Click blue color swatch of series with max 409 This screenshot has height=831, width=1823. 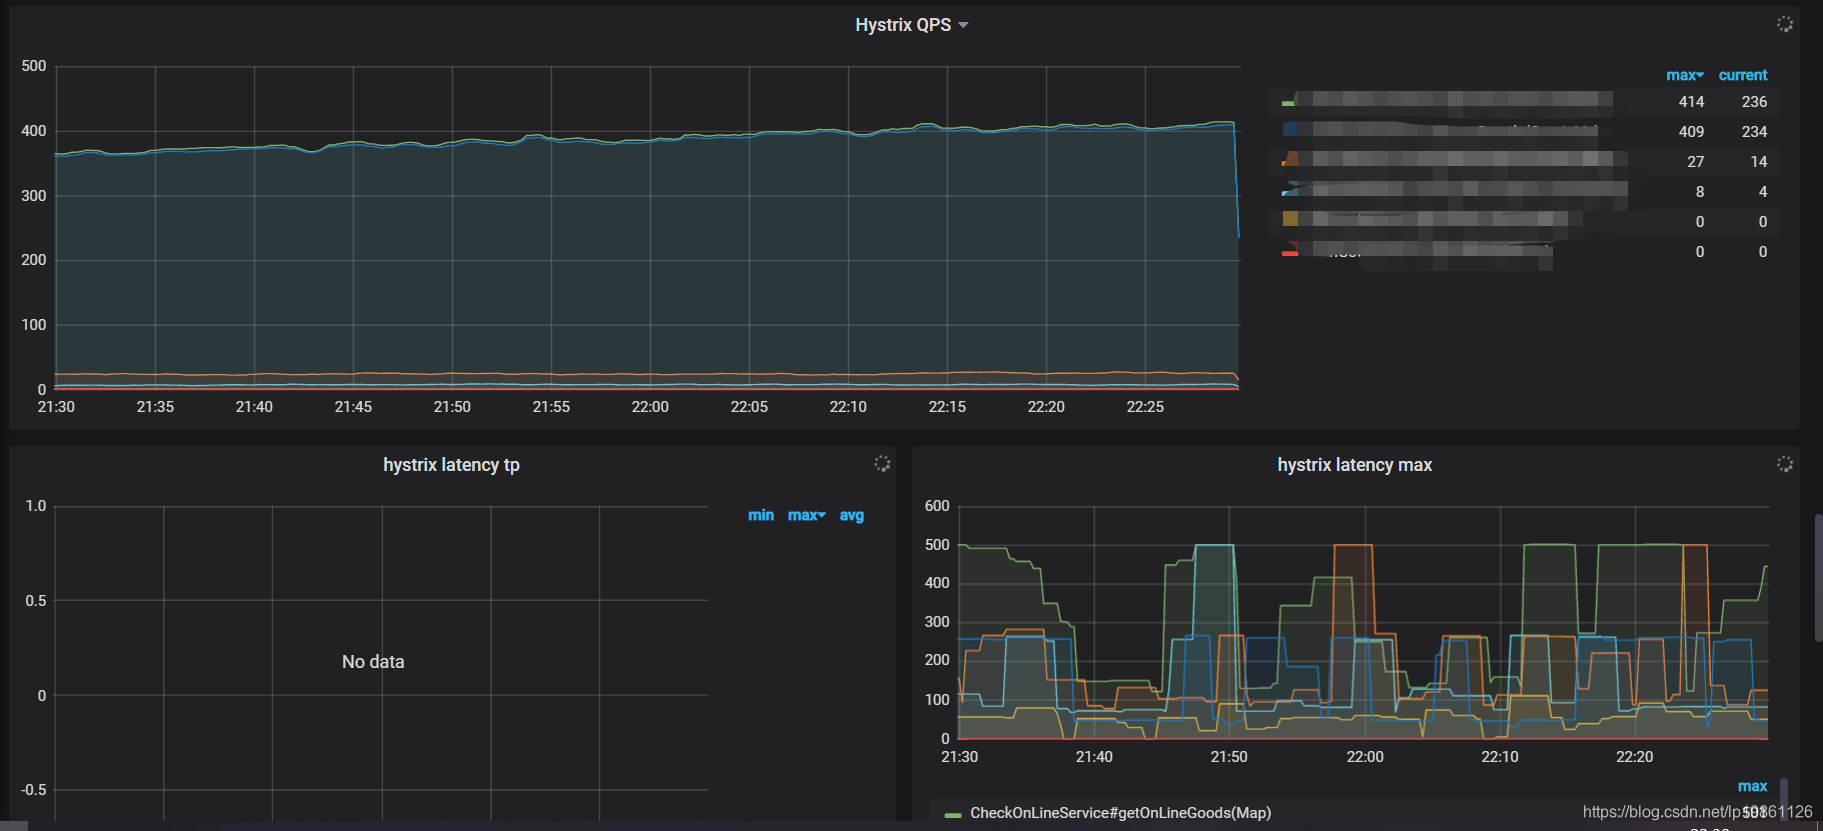click(x=1290, y=130)
